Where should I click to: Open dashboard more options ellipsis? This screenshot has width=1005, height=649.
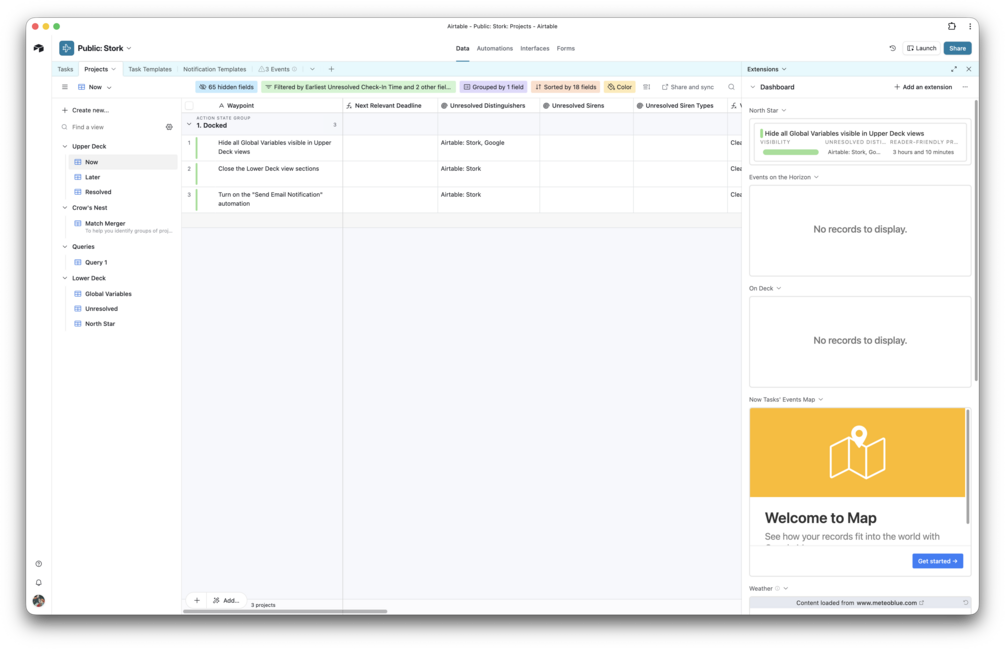965,87
